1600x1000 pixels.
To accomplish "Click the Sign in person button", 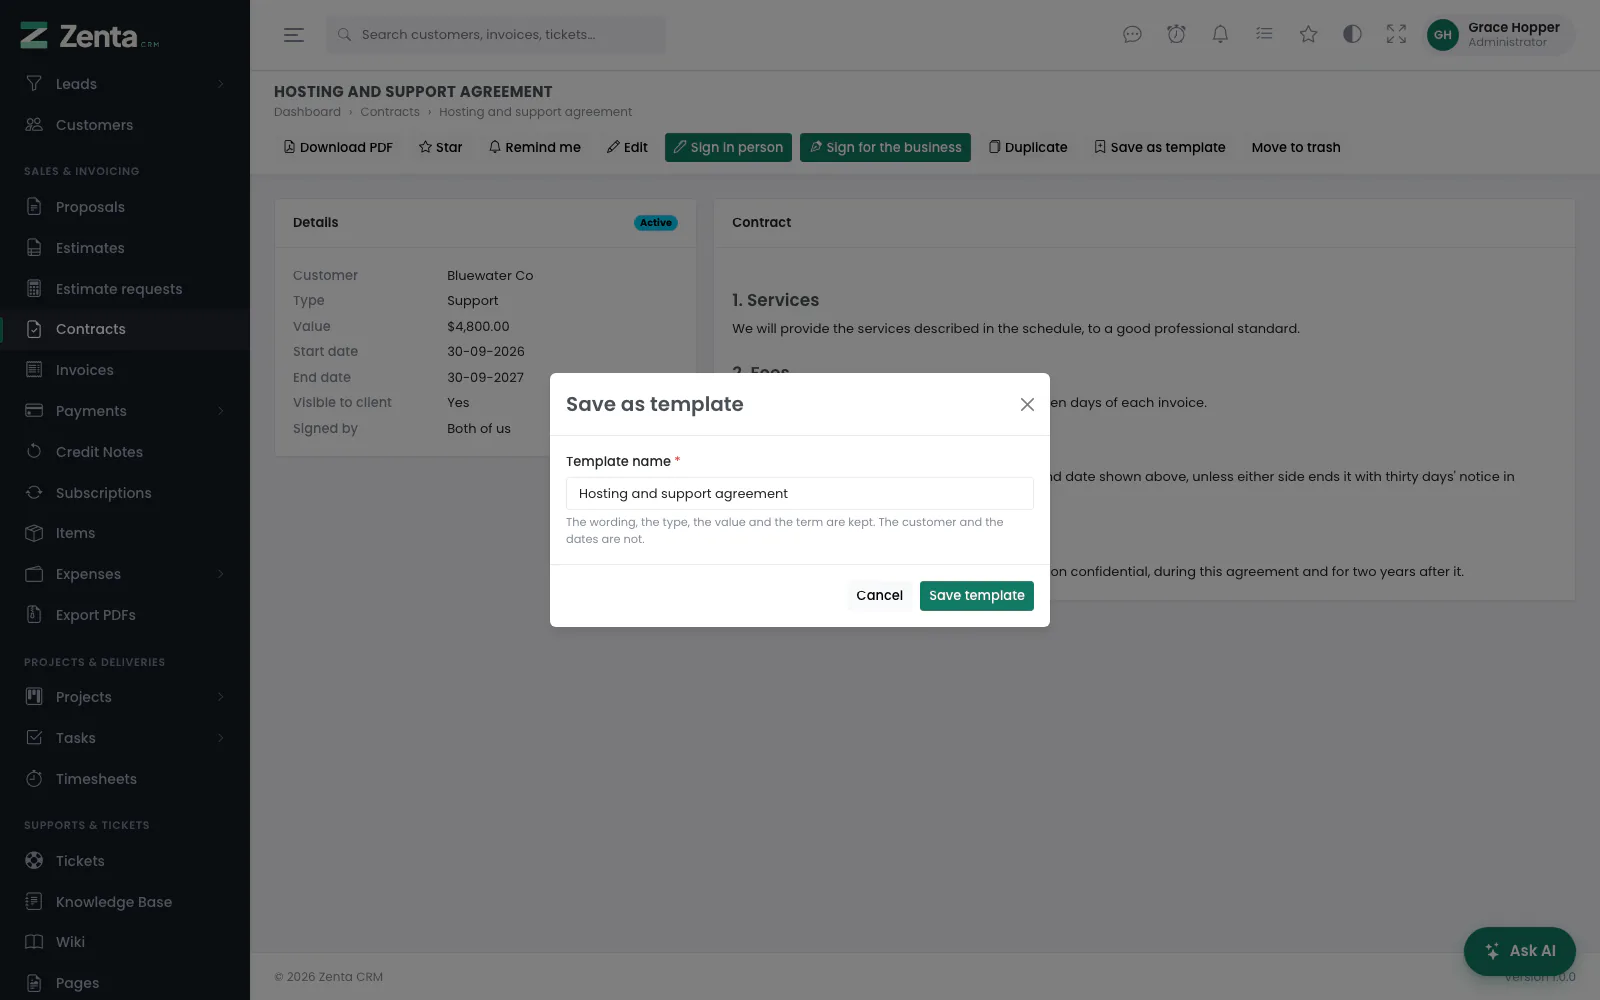I will pyautogui.click(x=728, y=147).
